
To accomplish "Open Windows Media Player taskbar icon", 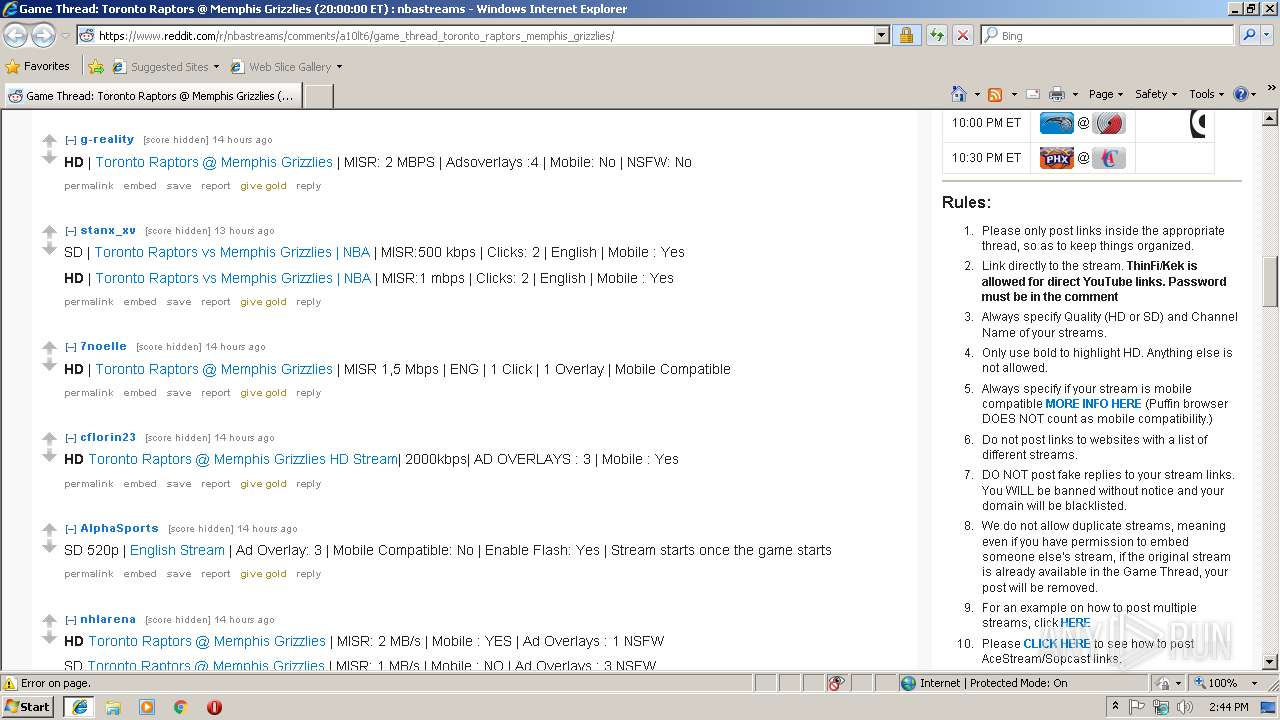I will pyautogui.click(x=147, y=707).
